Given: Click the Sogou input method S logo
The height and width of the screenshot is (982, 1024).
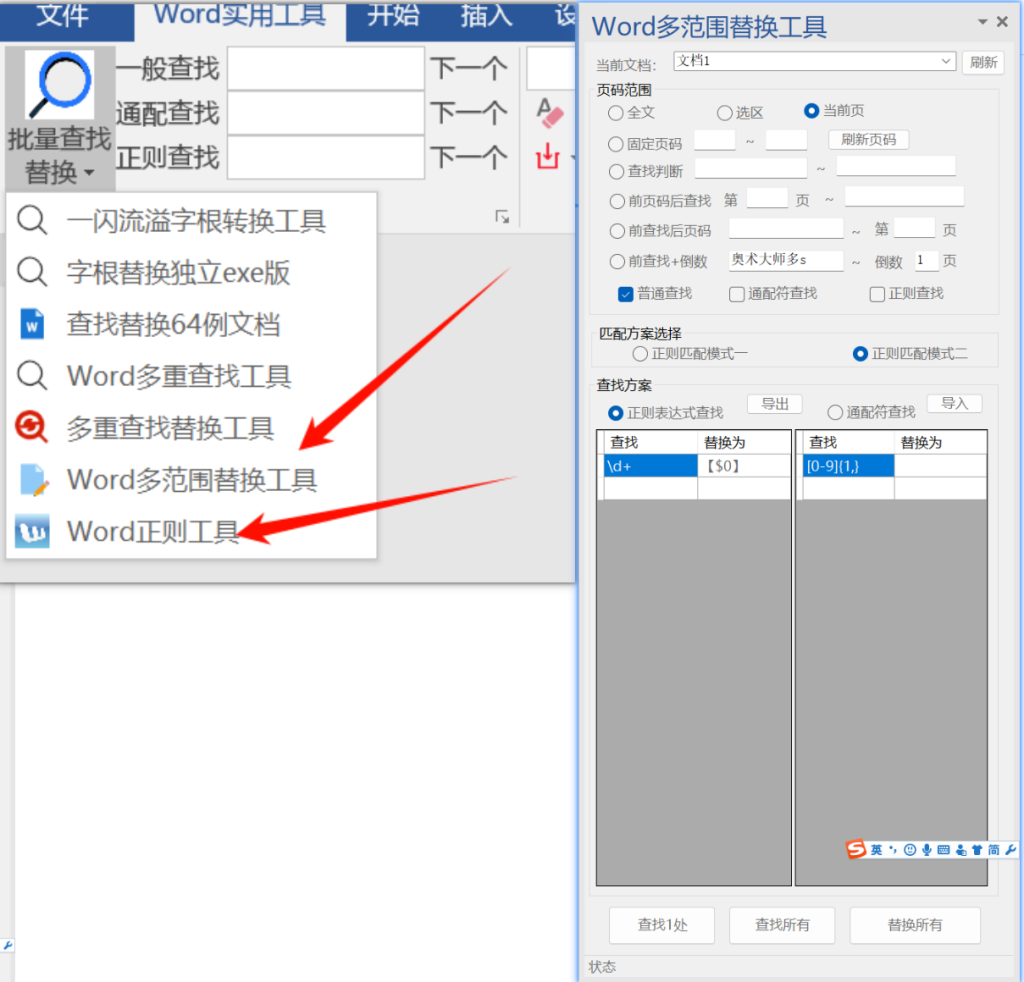Looking at the screenshot, I should pos(856,849).
